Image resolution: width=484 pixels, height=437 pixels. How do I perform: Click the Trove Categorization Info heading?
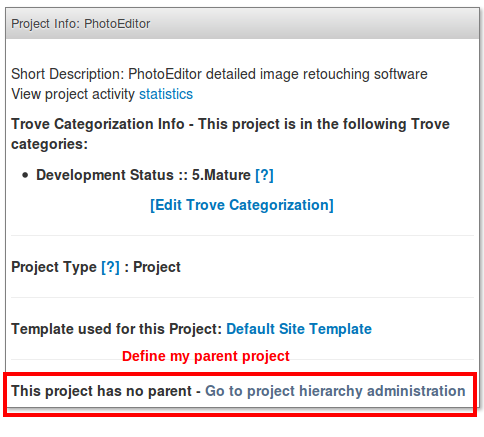[x=230, y=134]
